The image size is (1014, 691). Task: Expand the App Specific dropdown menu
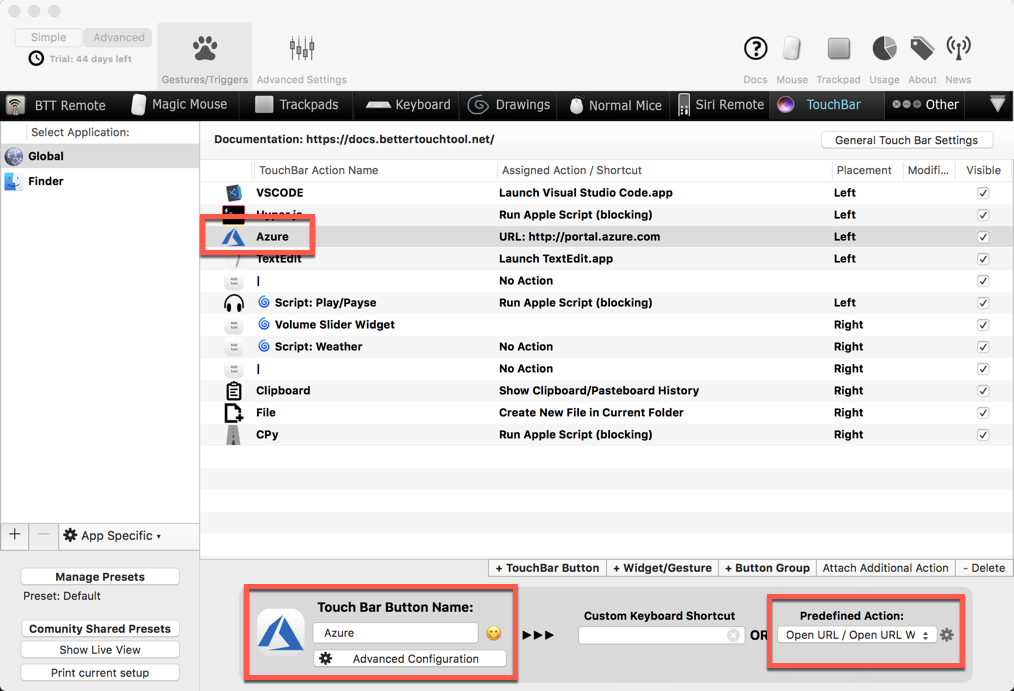(x=114, y=535)
